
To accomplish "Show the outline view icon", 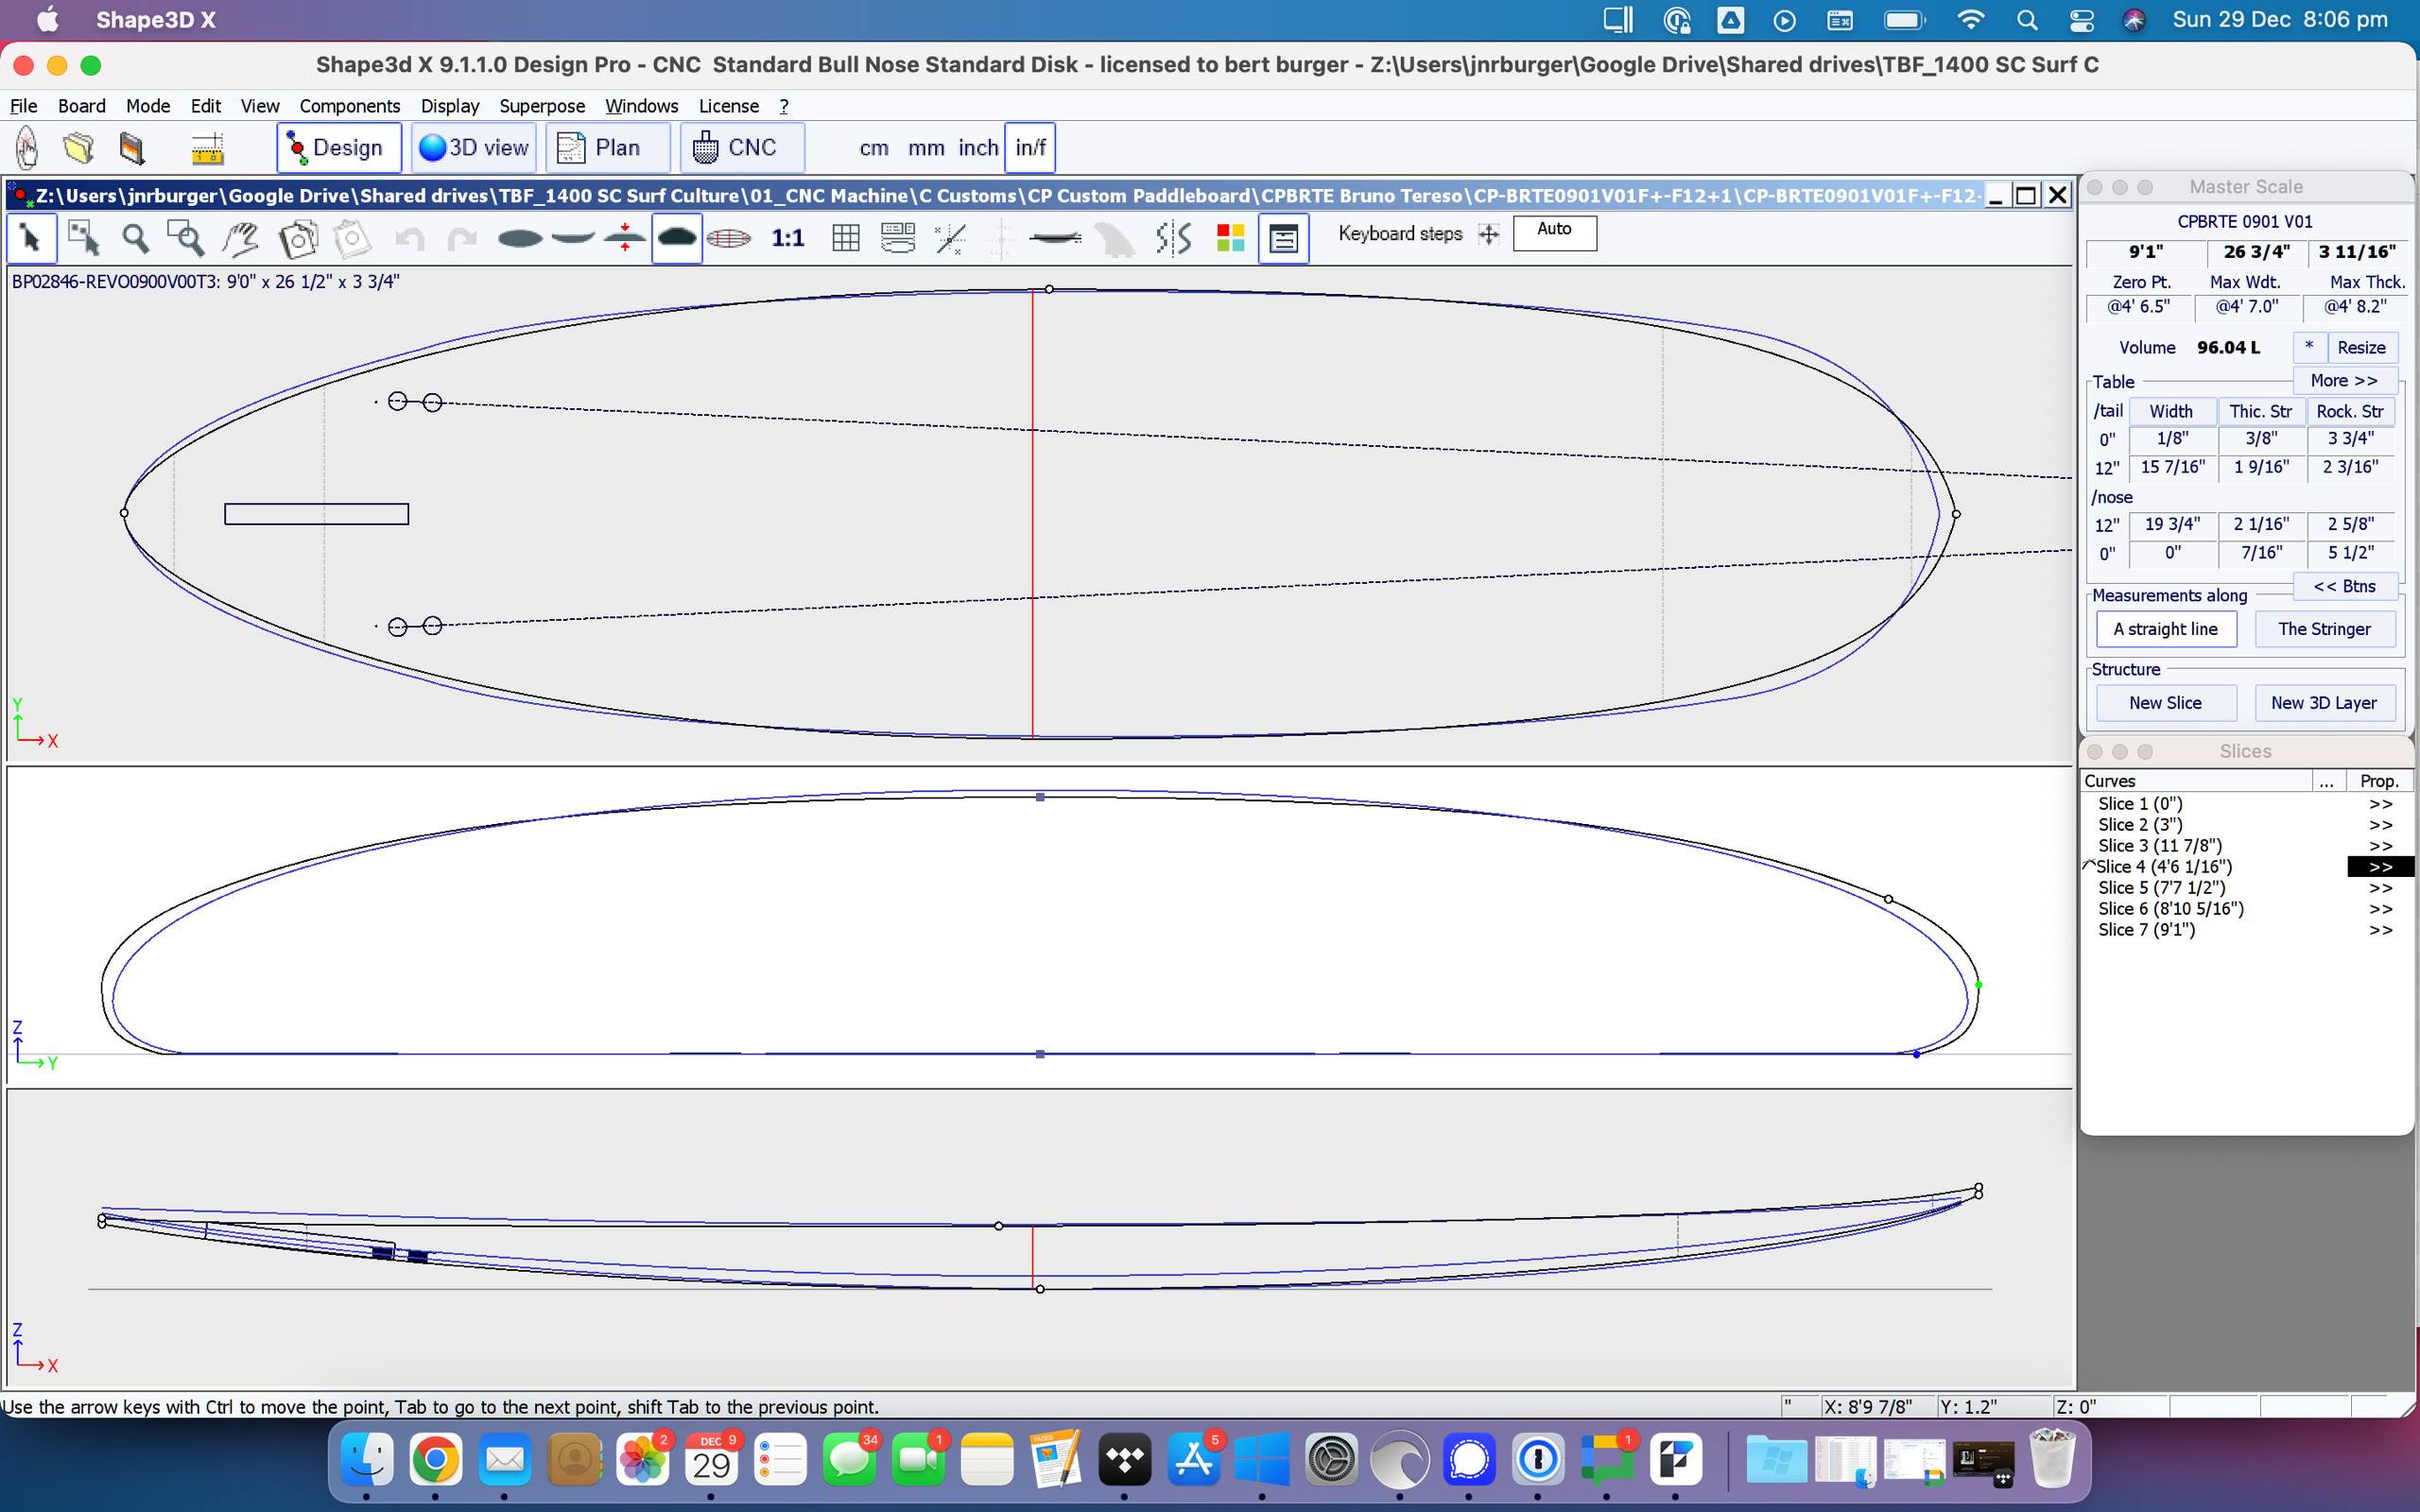I will click(519, 239).
